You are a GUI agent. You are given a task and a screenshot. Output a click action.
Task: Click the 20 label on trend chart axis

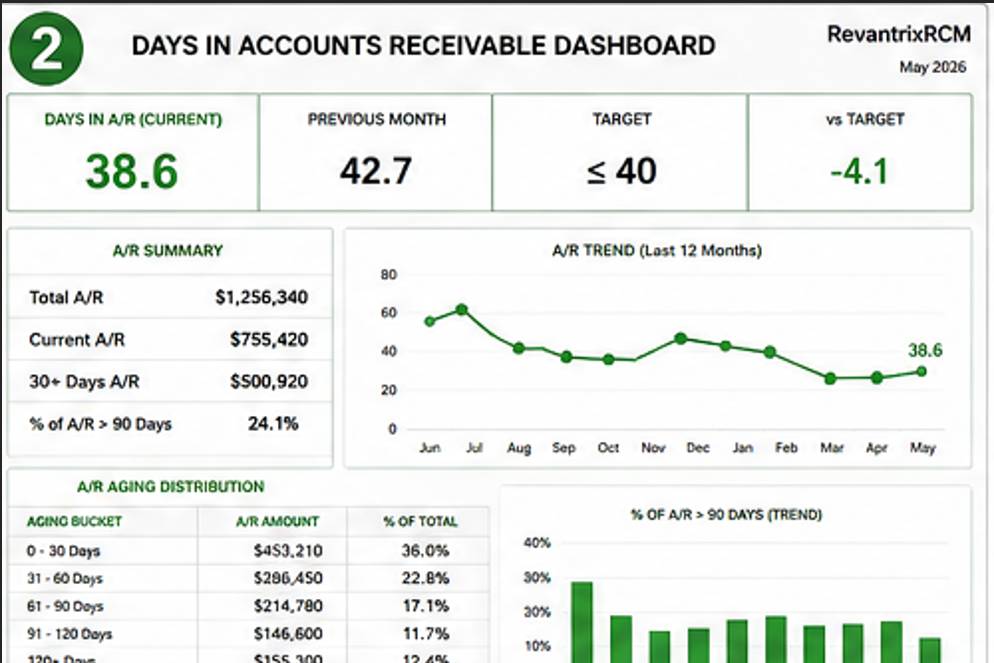(x=389, y=390)
